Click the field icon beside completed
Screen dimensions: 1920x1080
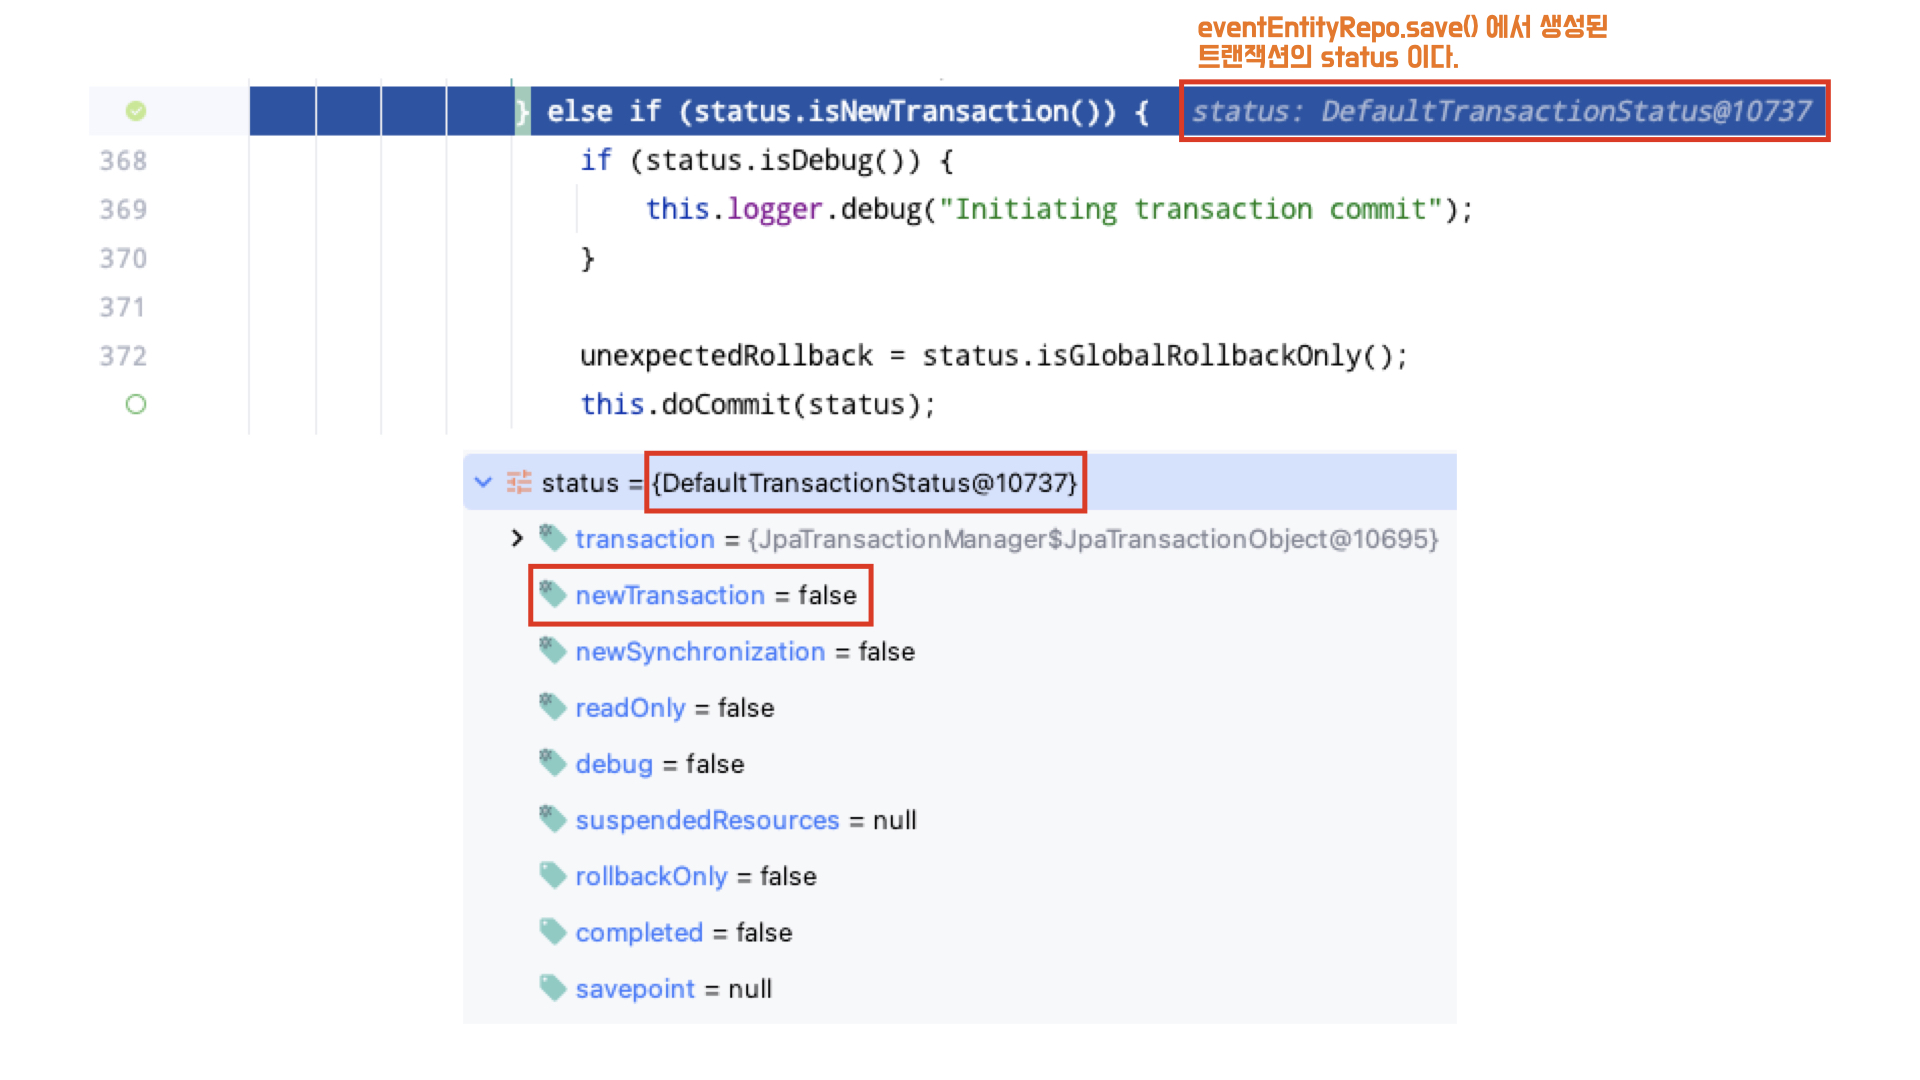[x=552, y=931]
